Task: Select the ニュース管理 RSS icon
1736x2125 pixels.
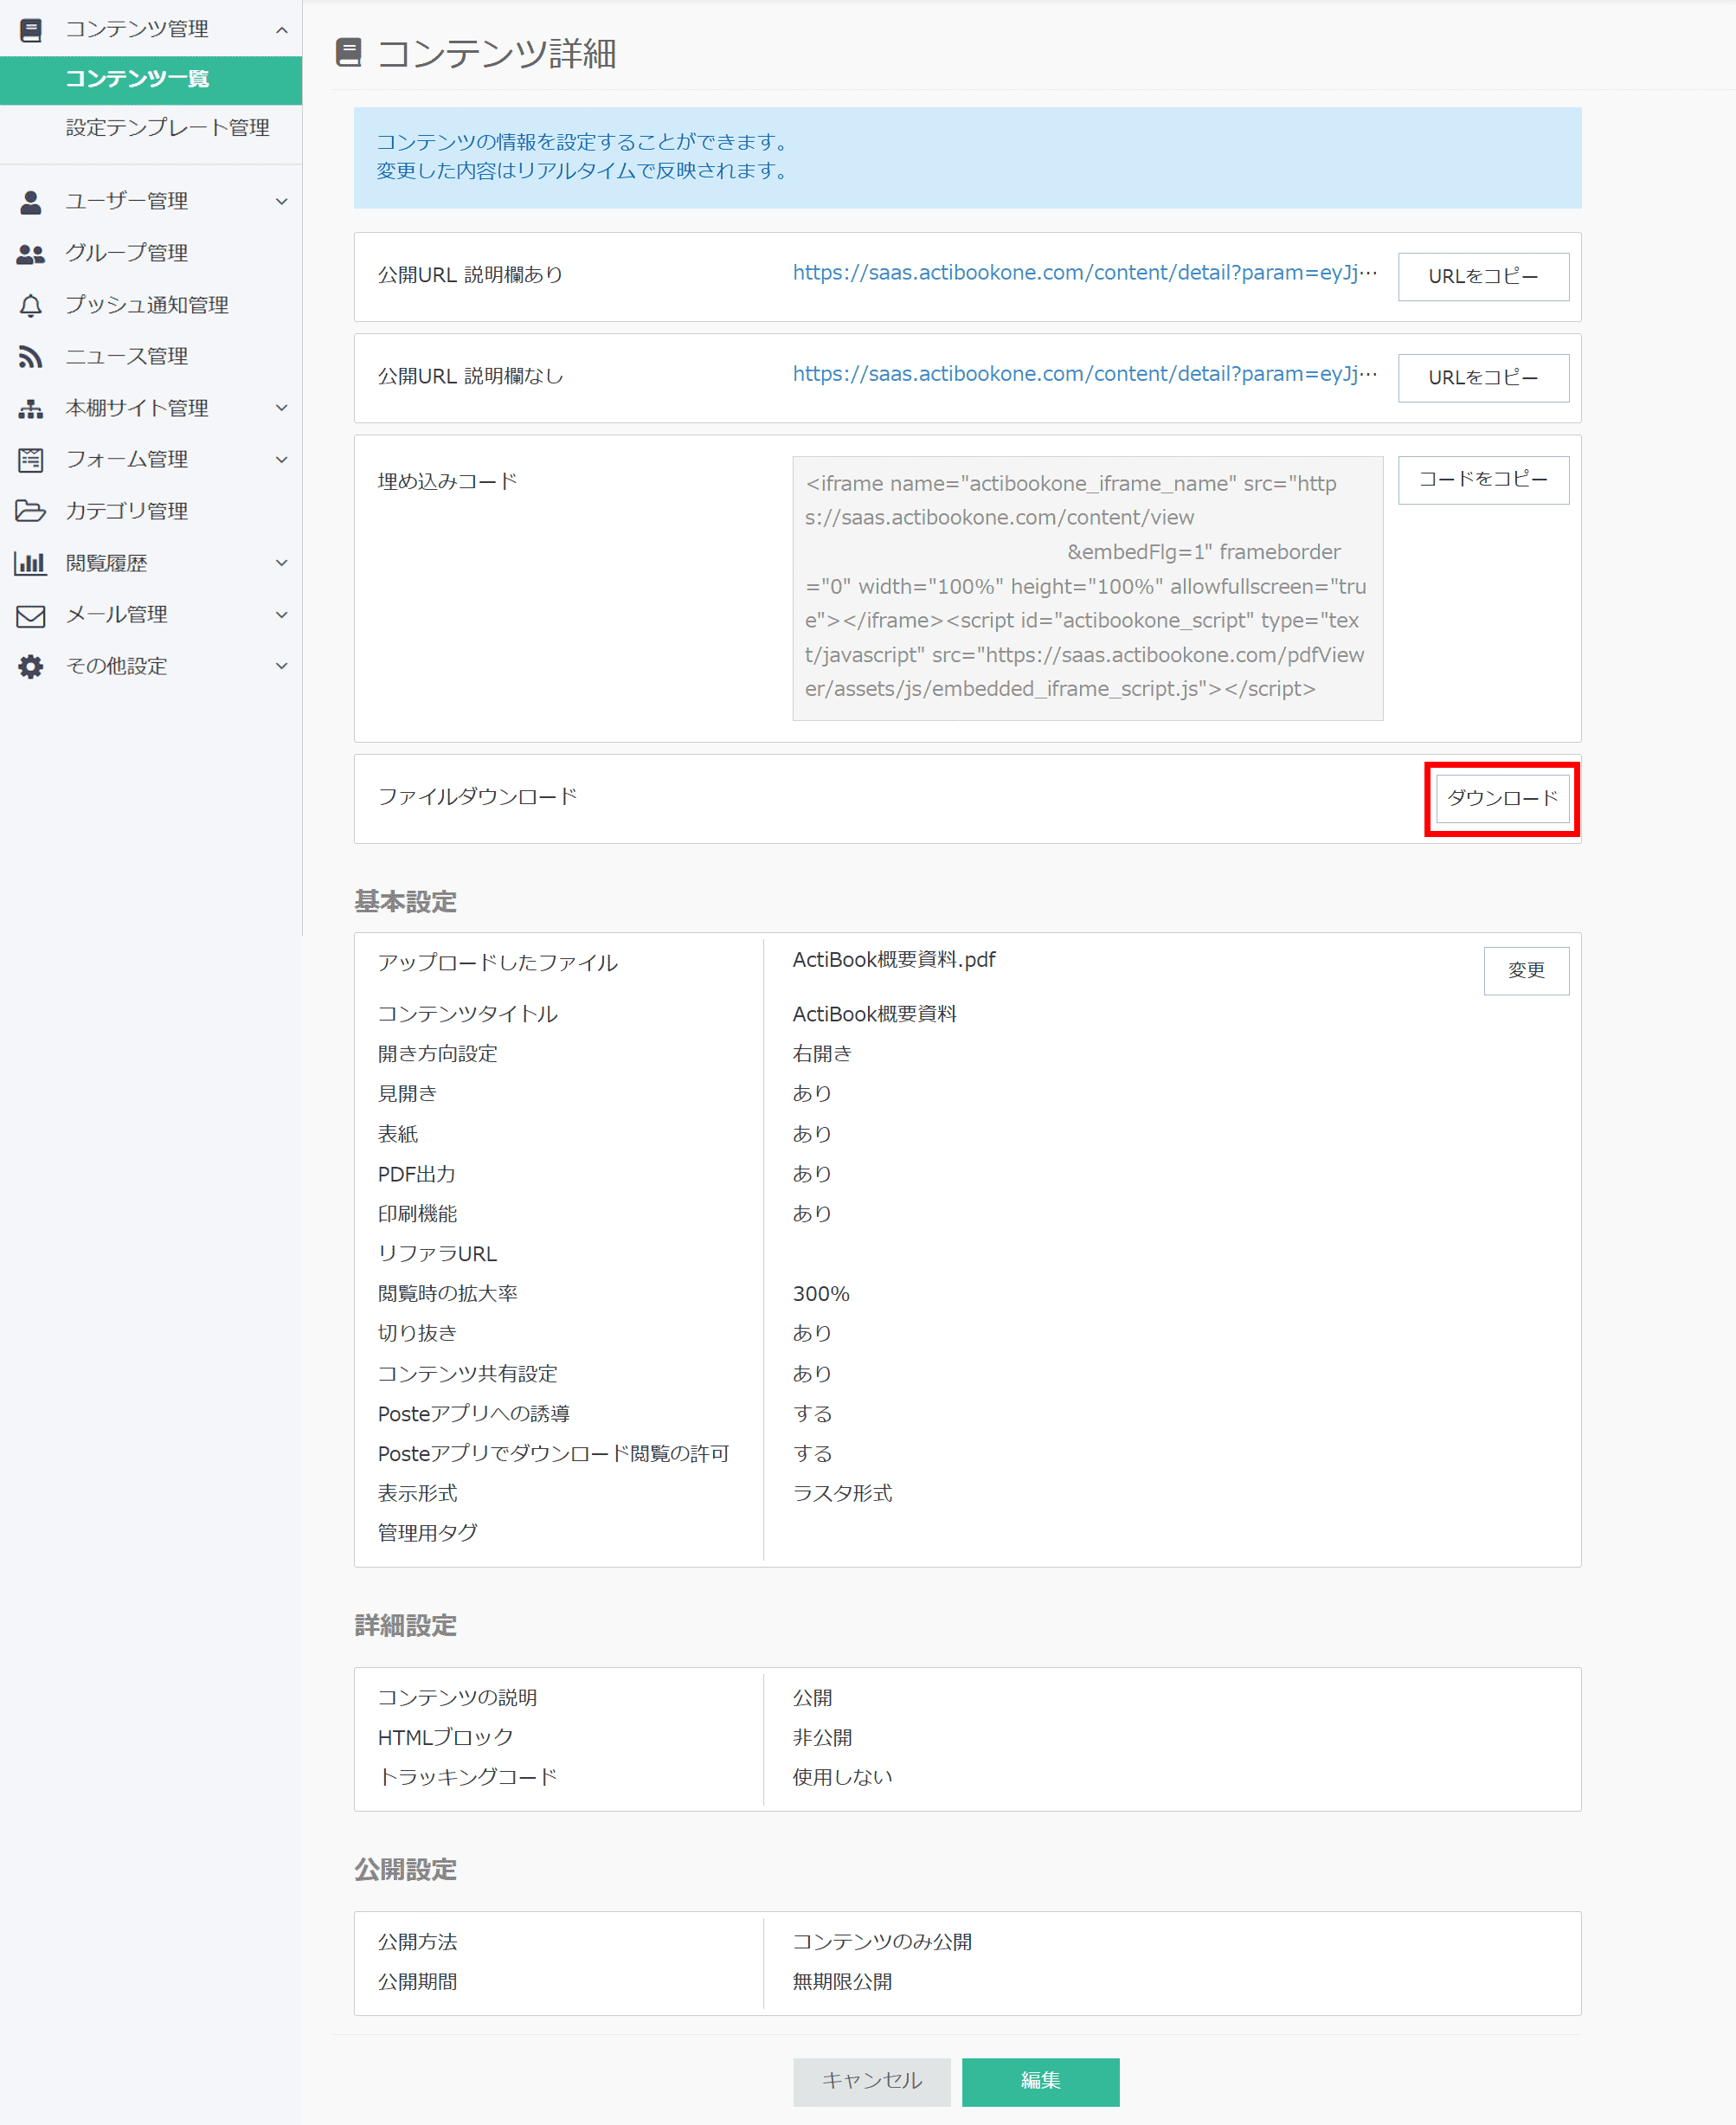Action: click(30, 356)
